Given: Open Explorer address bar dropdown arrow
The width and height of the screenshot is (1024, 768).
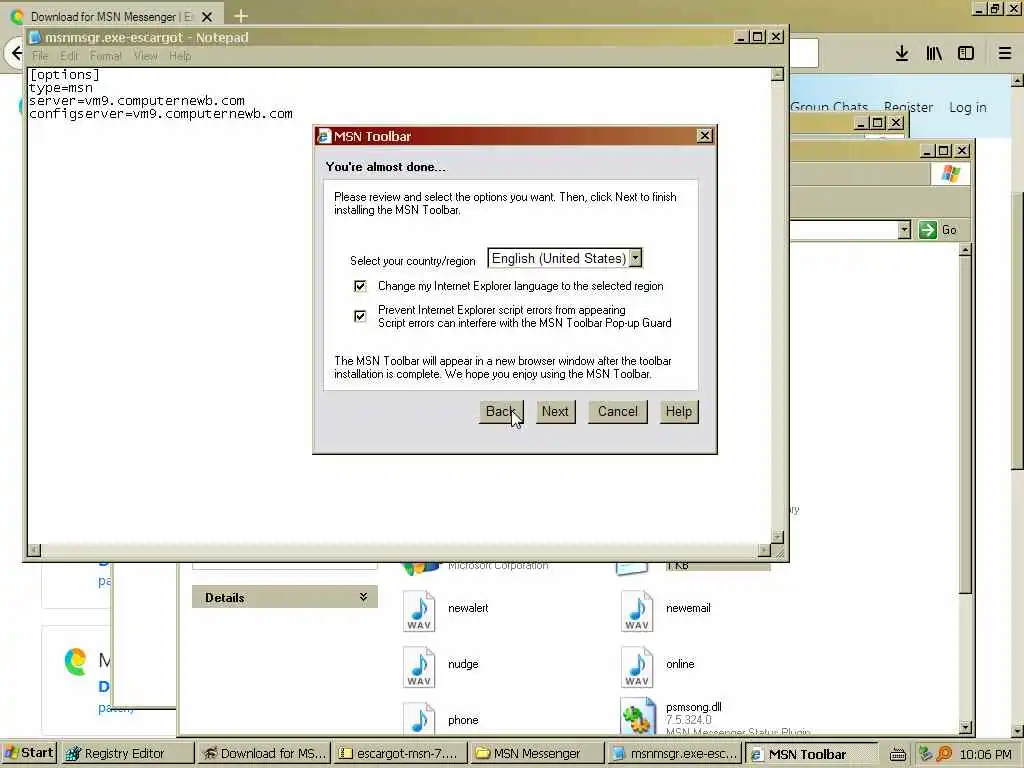Looking at the screenshot, I should click(x=904, y=230).
